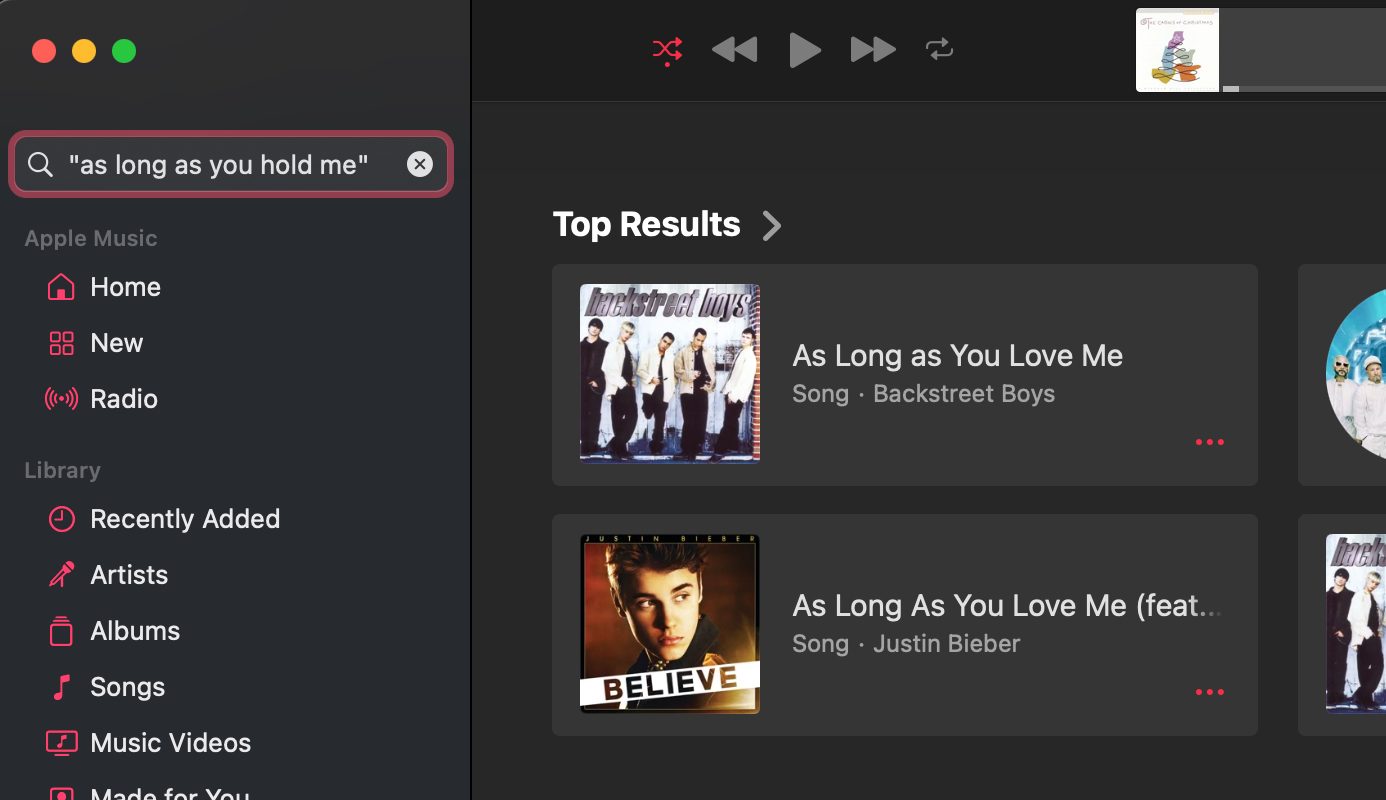Open the Artists library view
The width and height of the screenshot is (1386, 800).
tap(129, 575)
